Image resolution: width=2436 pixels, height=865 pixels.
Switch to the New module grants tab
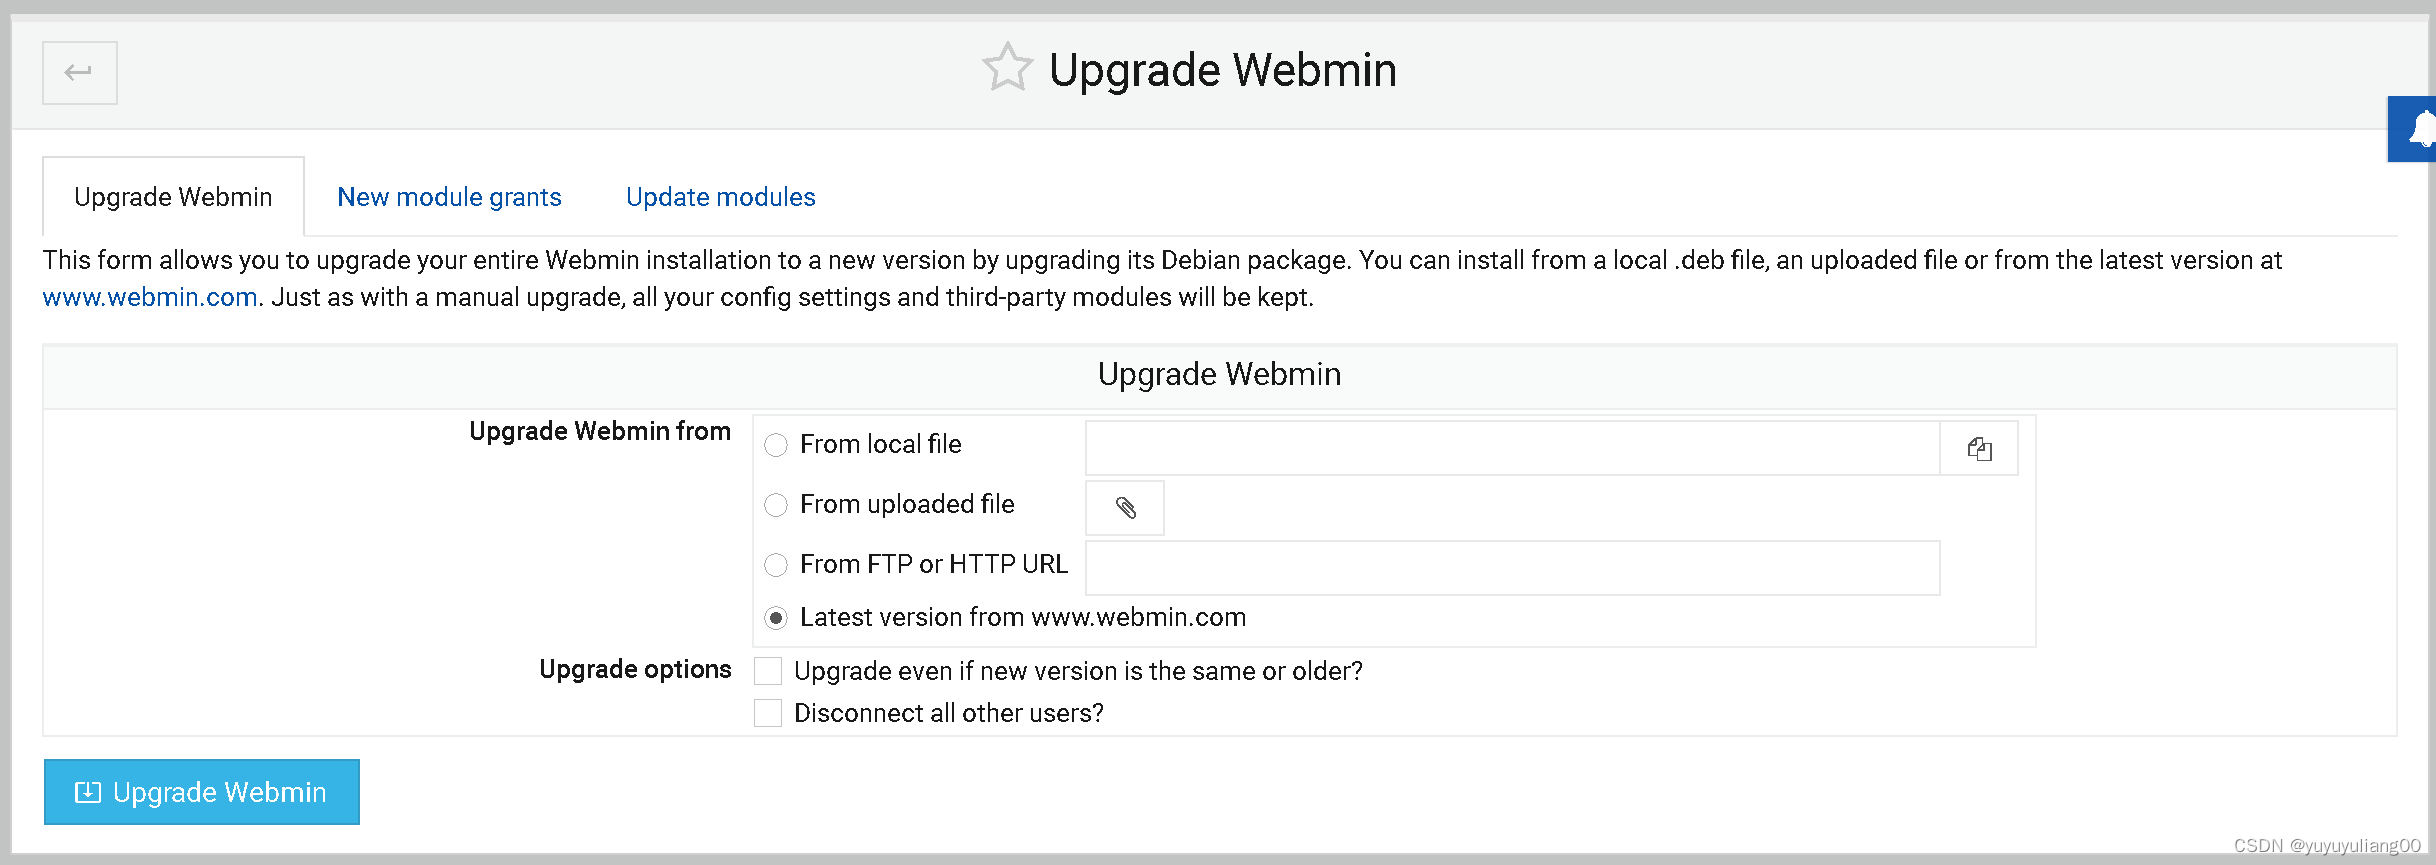pyautogui.click(x=449, y=196)
